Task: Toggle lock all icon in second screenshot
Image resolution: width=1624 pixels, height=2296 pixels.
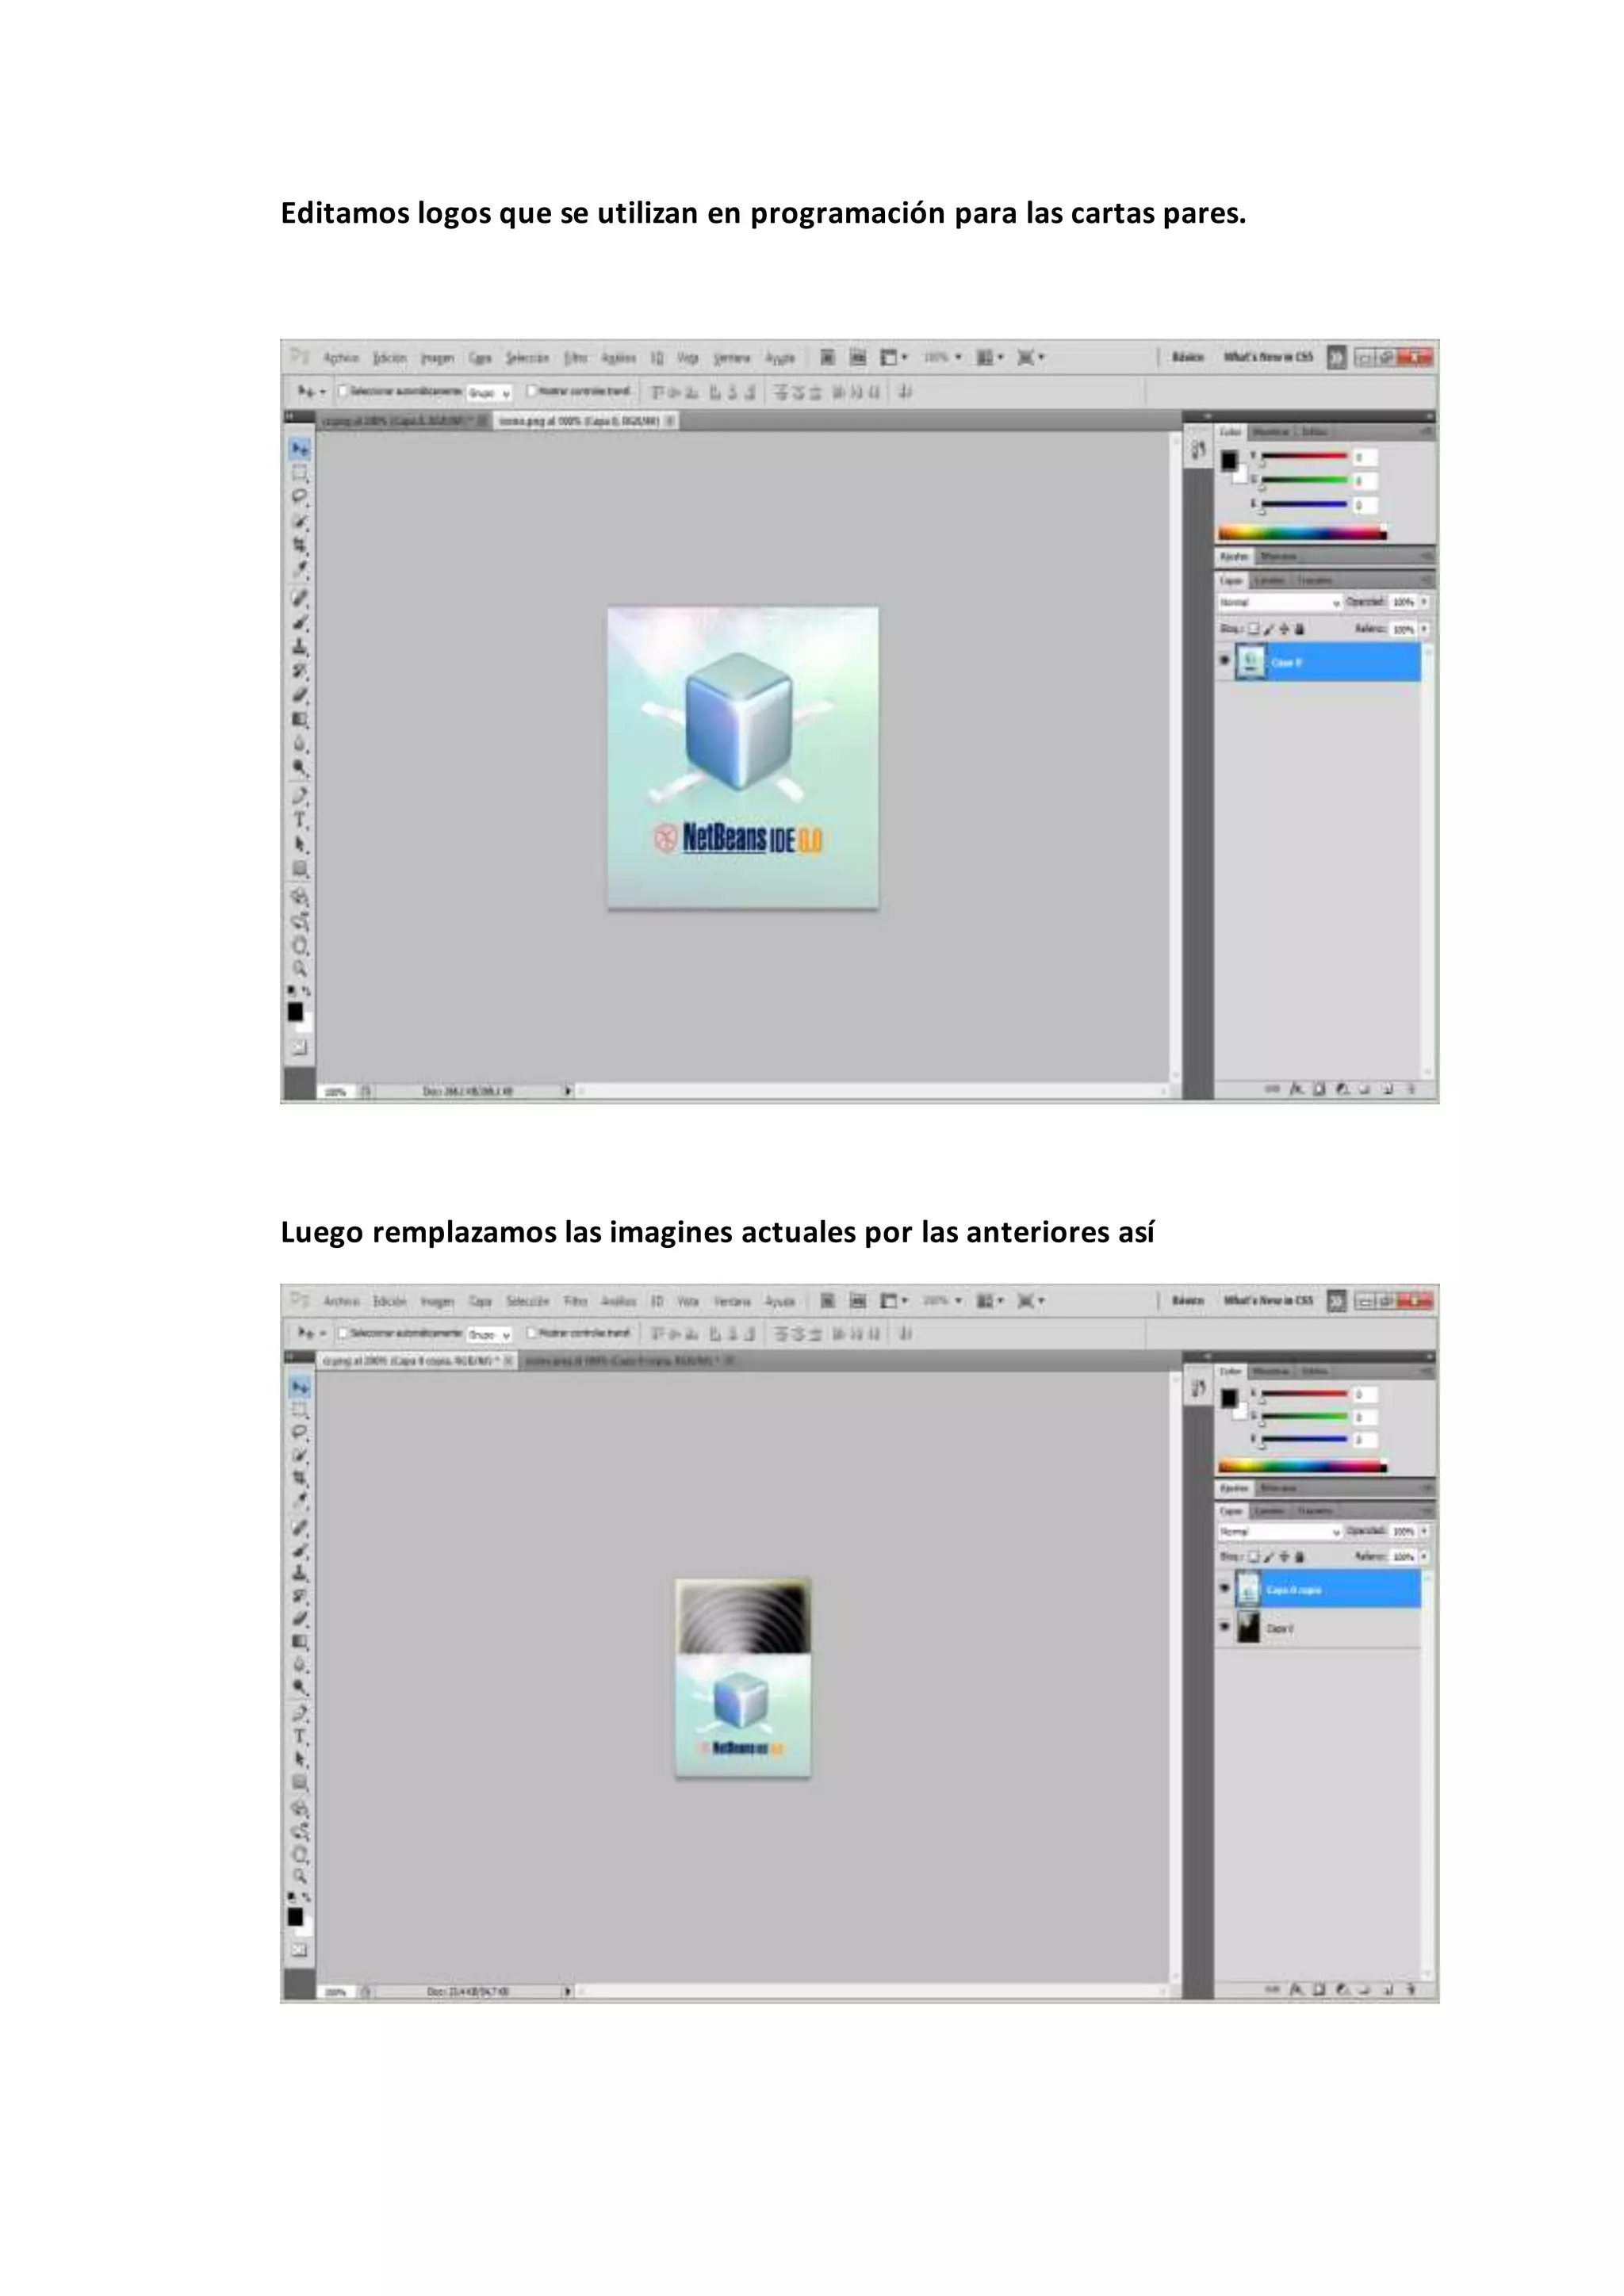Action: coord(1299,1557)
